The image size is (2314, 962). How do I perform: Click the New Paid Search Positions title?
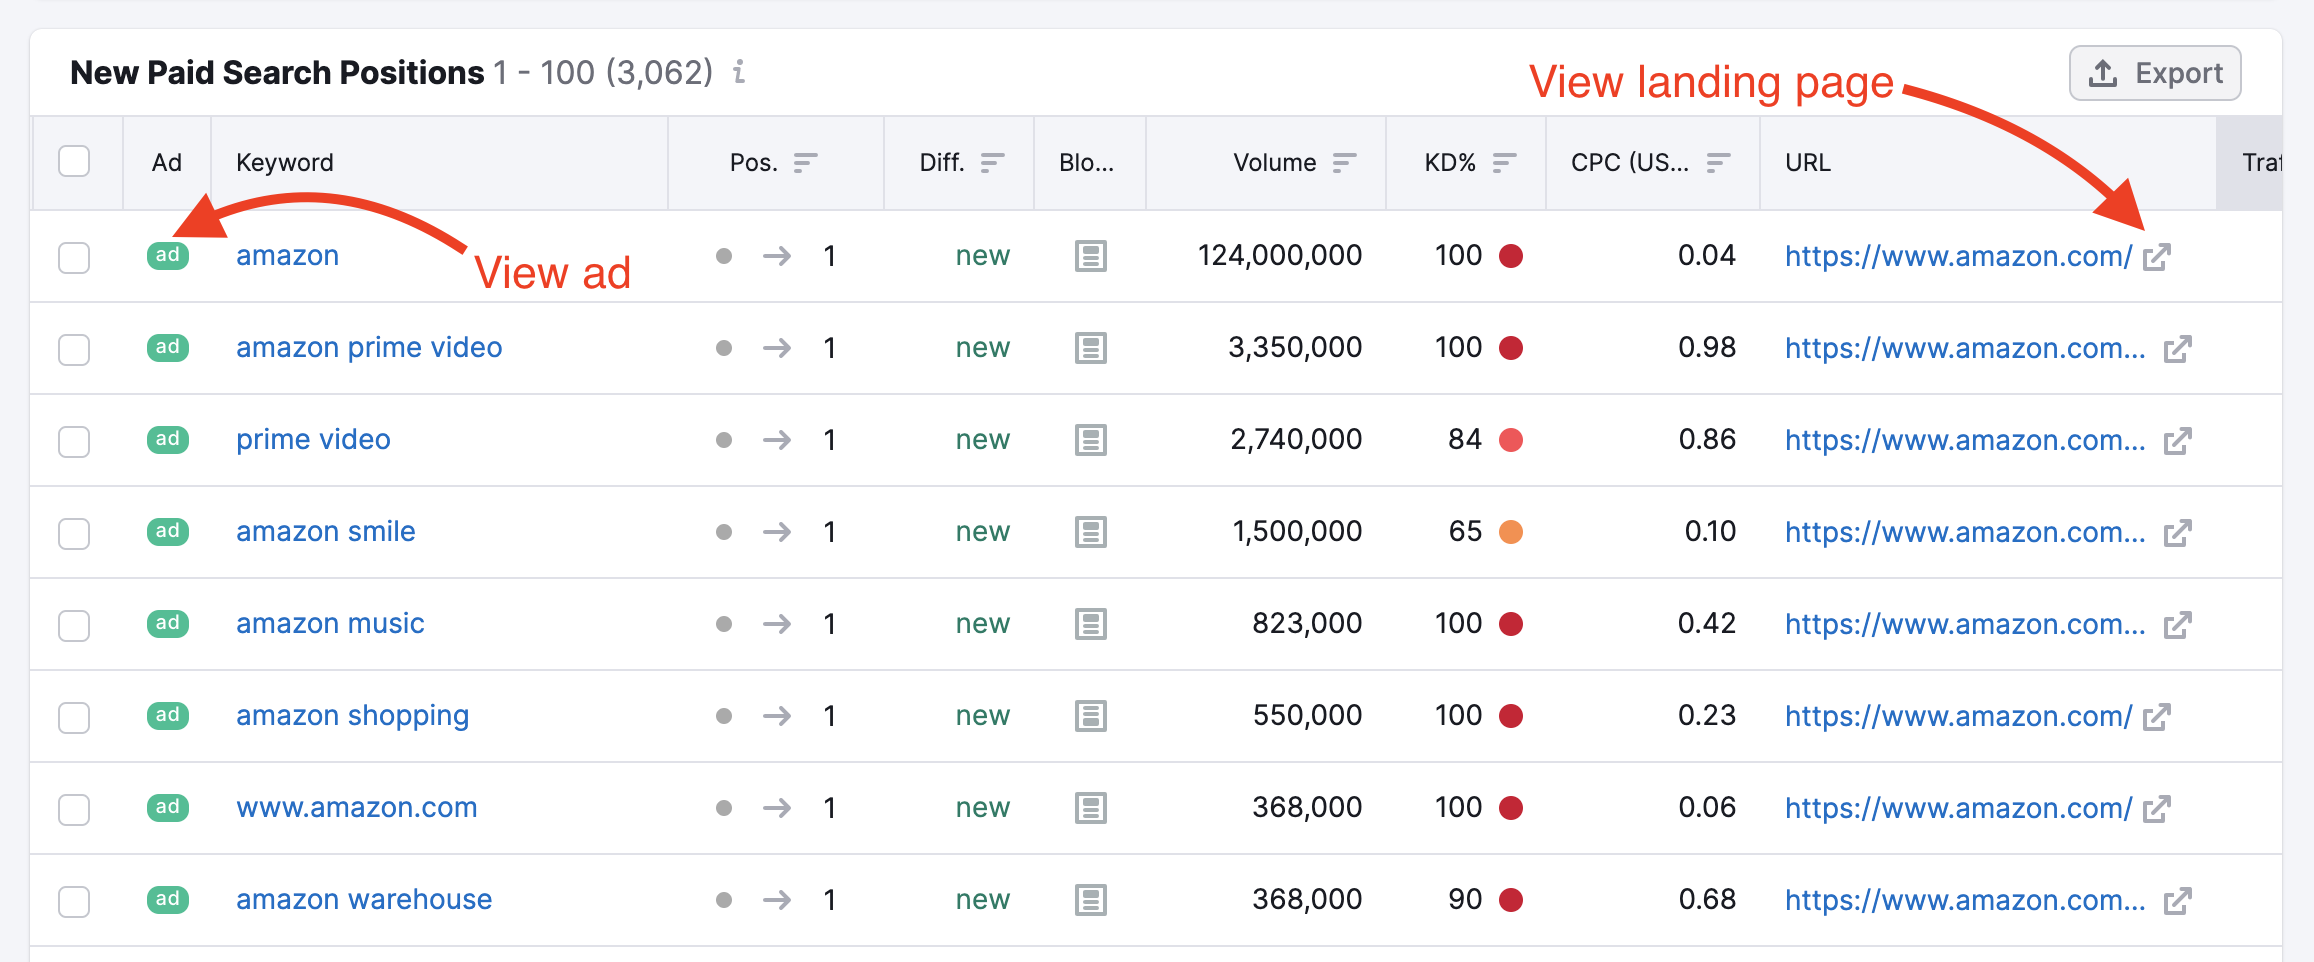277,72
